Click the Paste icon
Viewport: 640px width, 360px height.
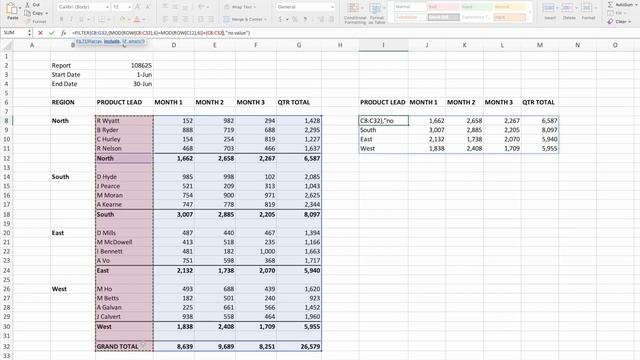coord(12,9)
